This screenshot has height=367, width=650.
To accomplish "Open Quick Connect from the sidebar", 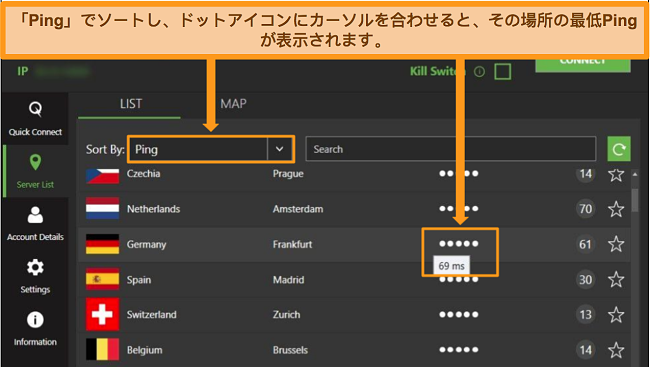I will tap(35, 119).
